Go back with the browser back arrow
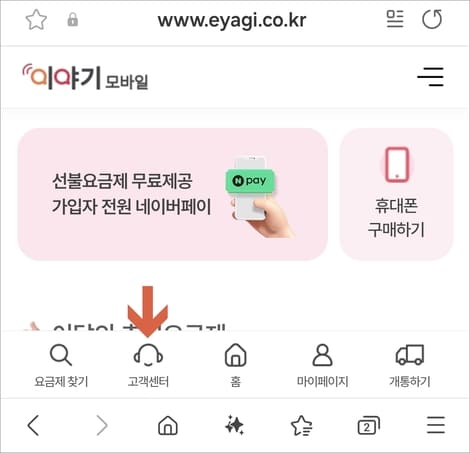Screen dimensions: 470x453 [x=34, y=425]
